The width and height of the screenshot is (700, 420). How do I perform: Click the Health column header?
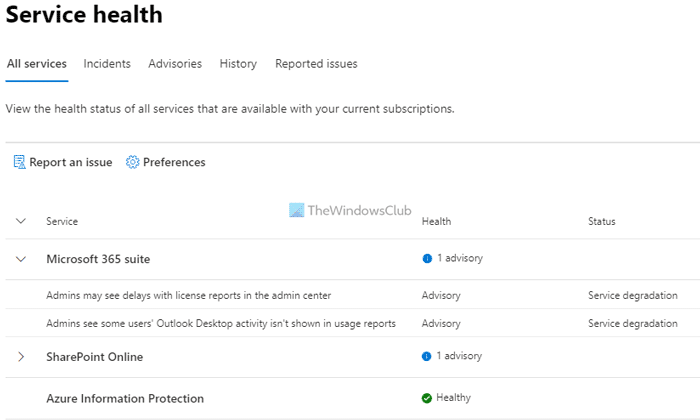click(x=437, y=221)
